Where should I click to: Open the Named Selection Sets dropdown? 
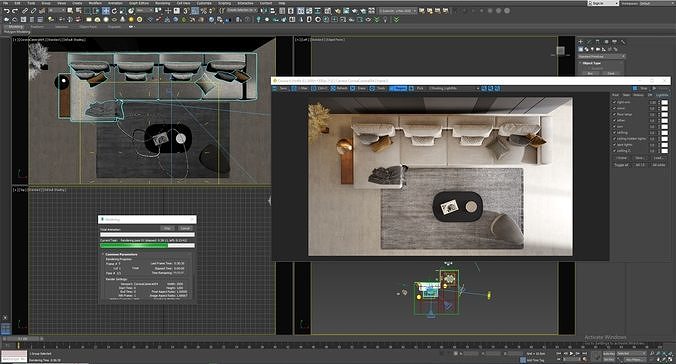pyautogui.click(x=241, y=10)
